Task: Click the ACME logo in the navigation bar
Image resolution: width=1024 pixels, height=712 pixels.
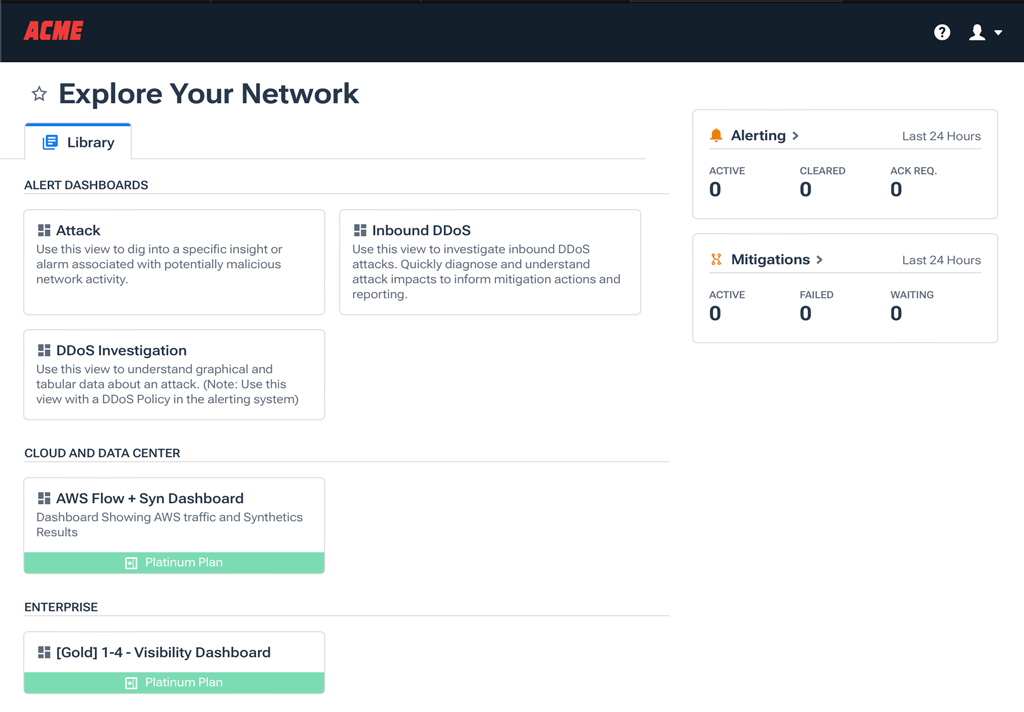Action: pos(52,31)
